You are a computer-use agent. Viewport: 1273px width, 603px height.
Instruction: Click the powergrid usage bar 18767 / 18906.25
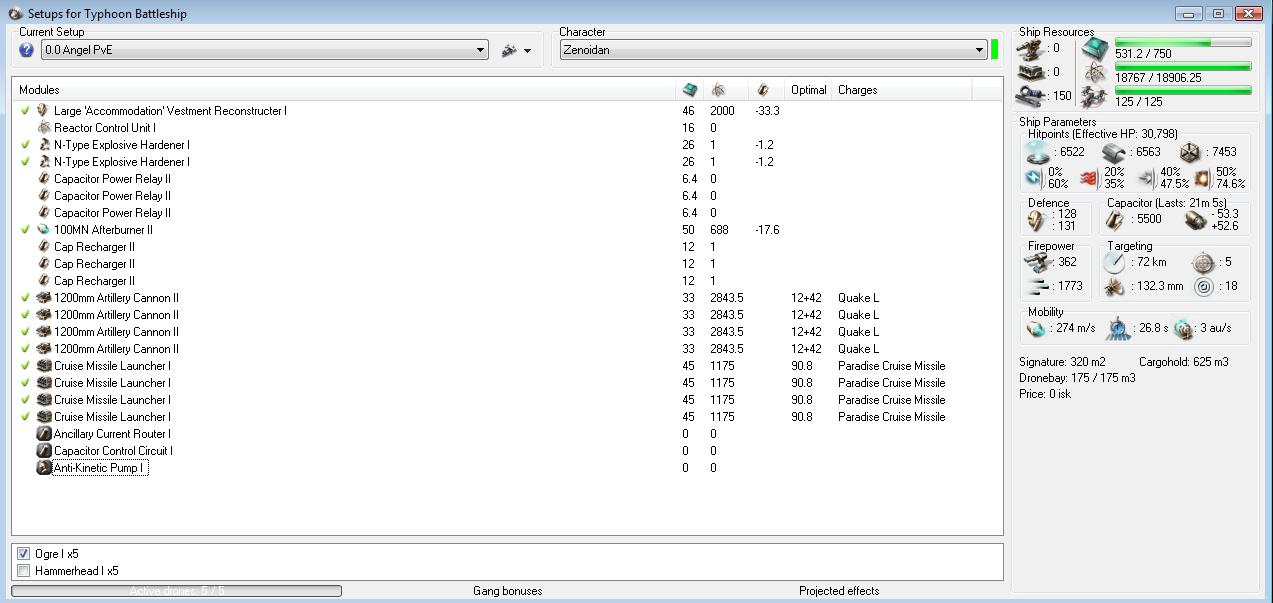coord(1183,67)
